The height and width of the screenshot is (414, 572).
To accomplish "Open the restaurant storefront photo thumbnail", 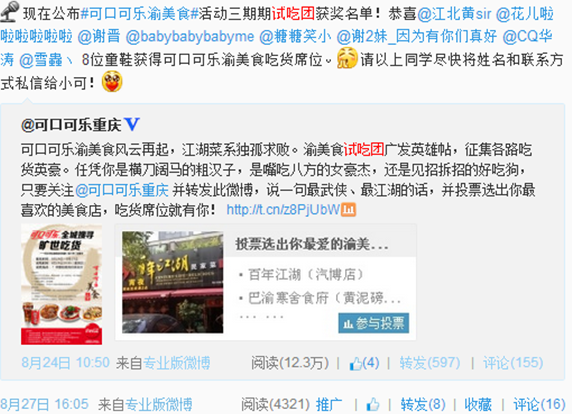I will [x=173, y=282].
